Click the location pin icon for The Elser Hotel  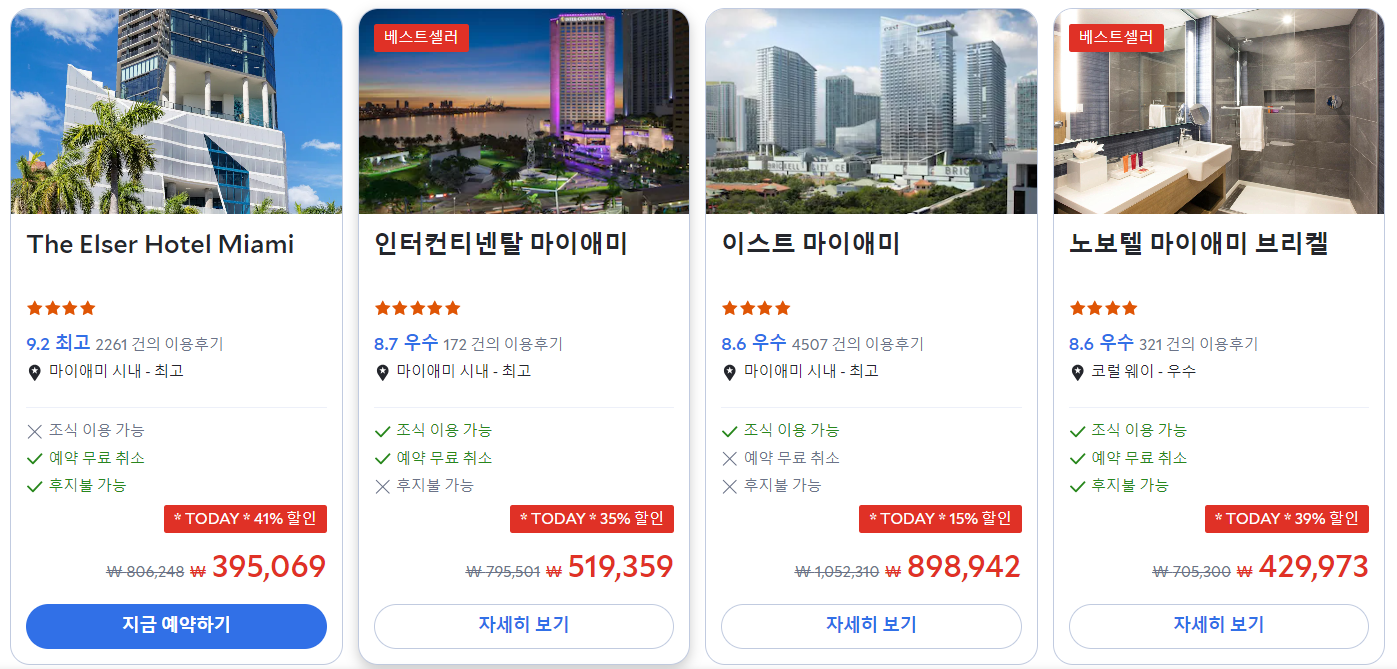pyautogui.click(x=34, y=372)
